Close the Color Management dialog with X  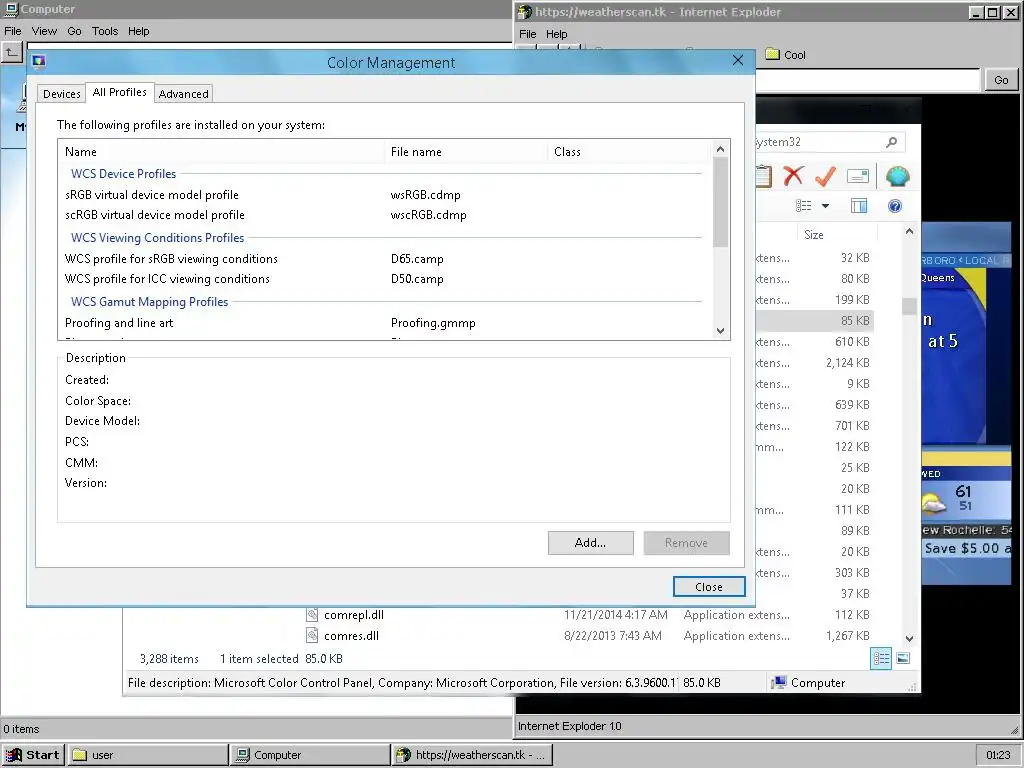pyautogui.click(x=738, y=60)
